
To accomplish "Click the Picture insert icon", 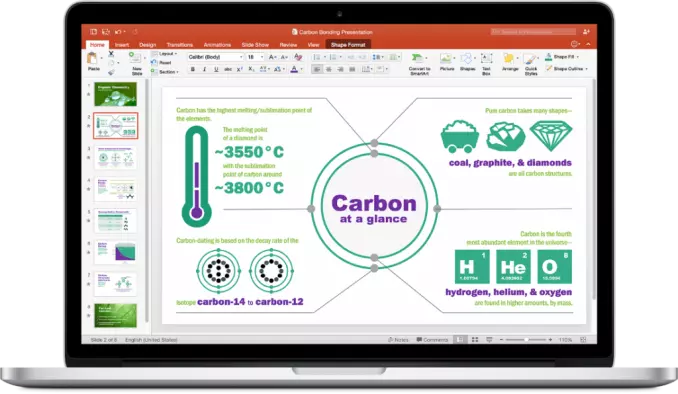I will (446, 58).
